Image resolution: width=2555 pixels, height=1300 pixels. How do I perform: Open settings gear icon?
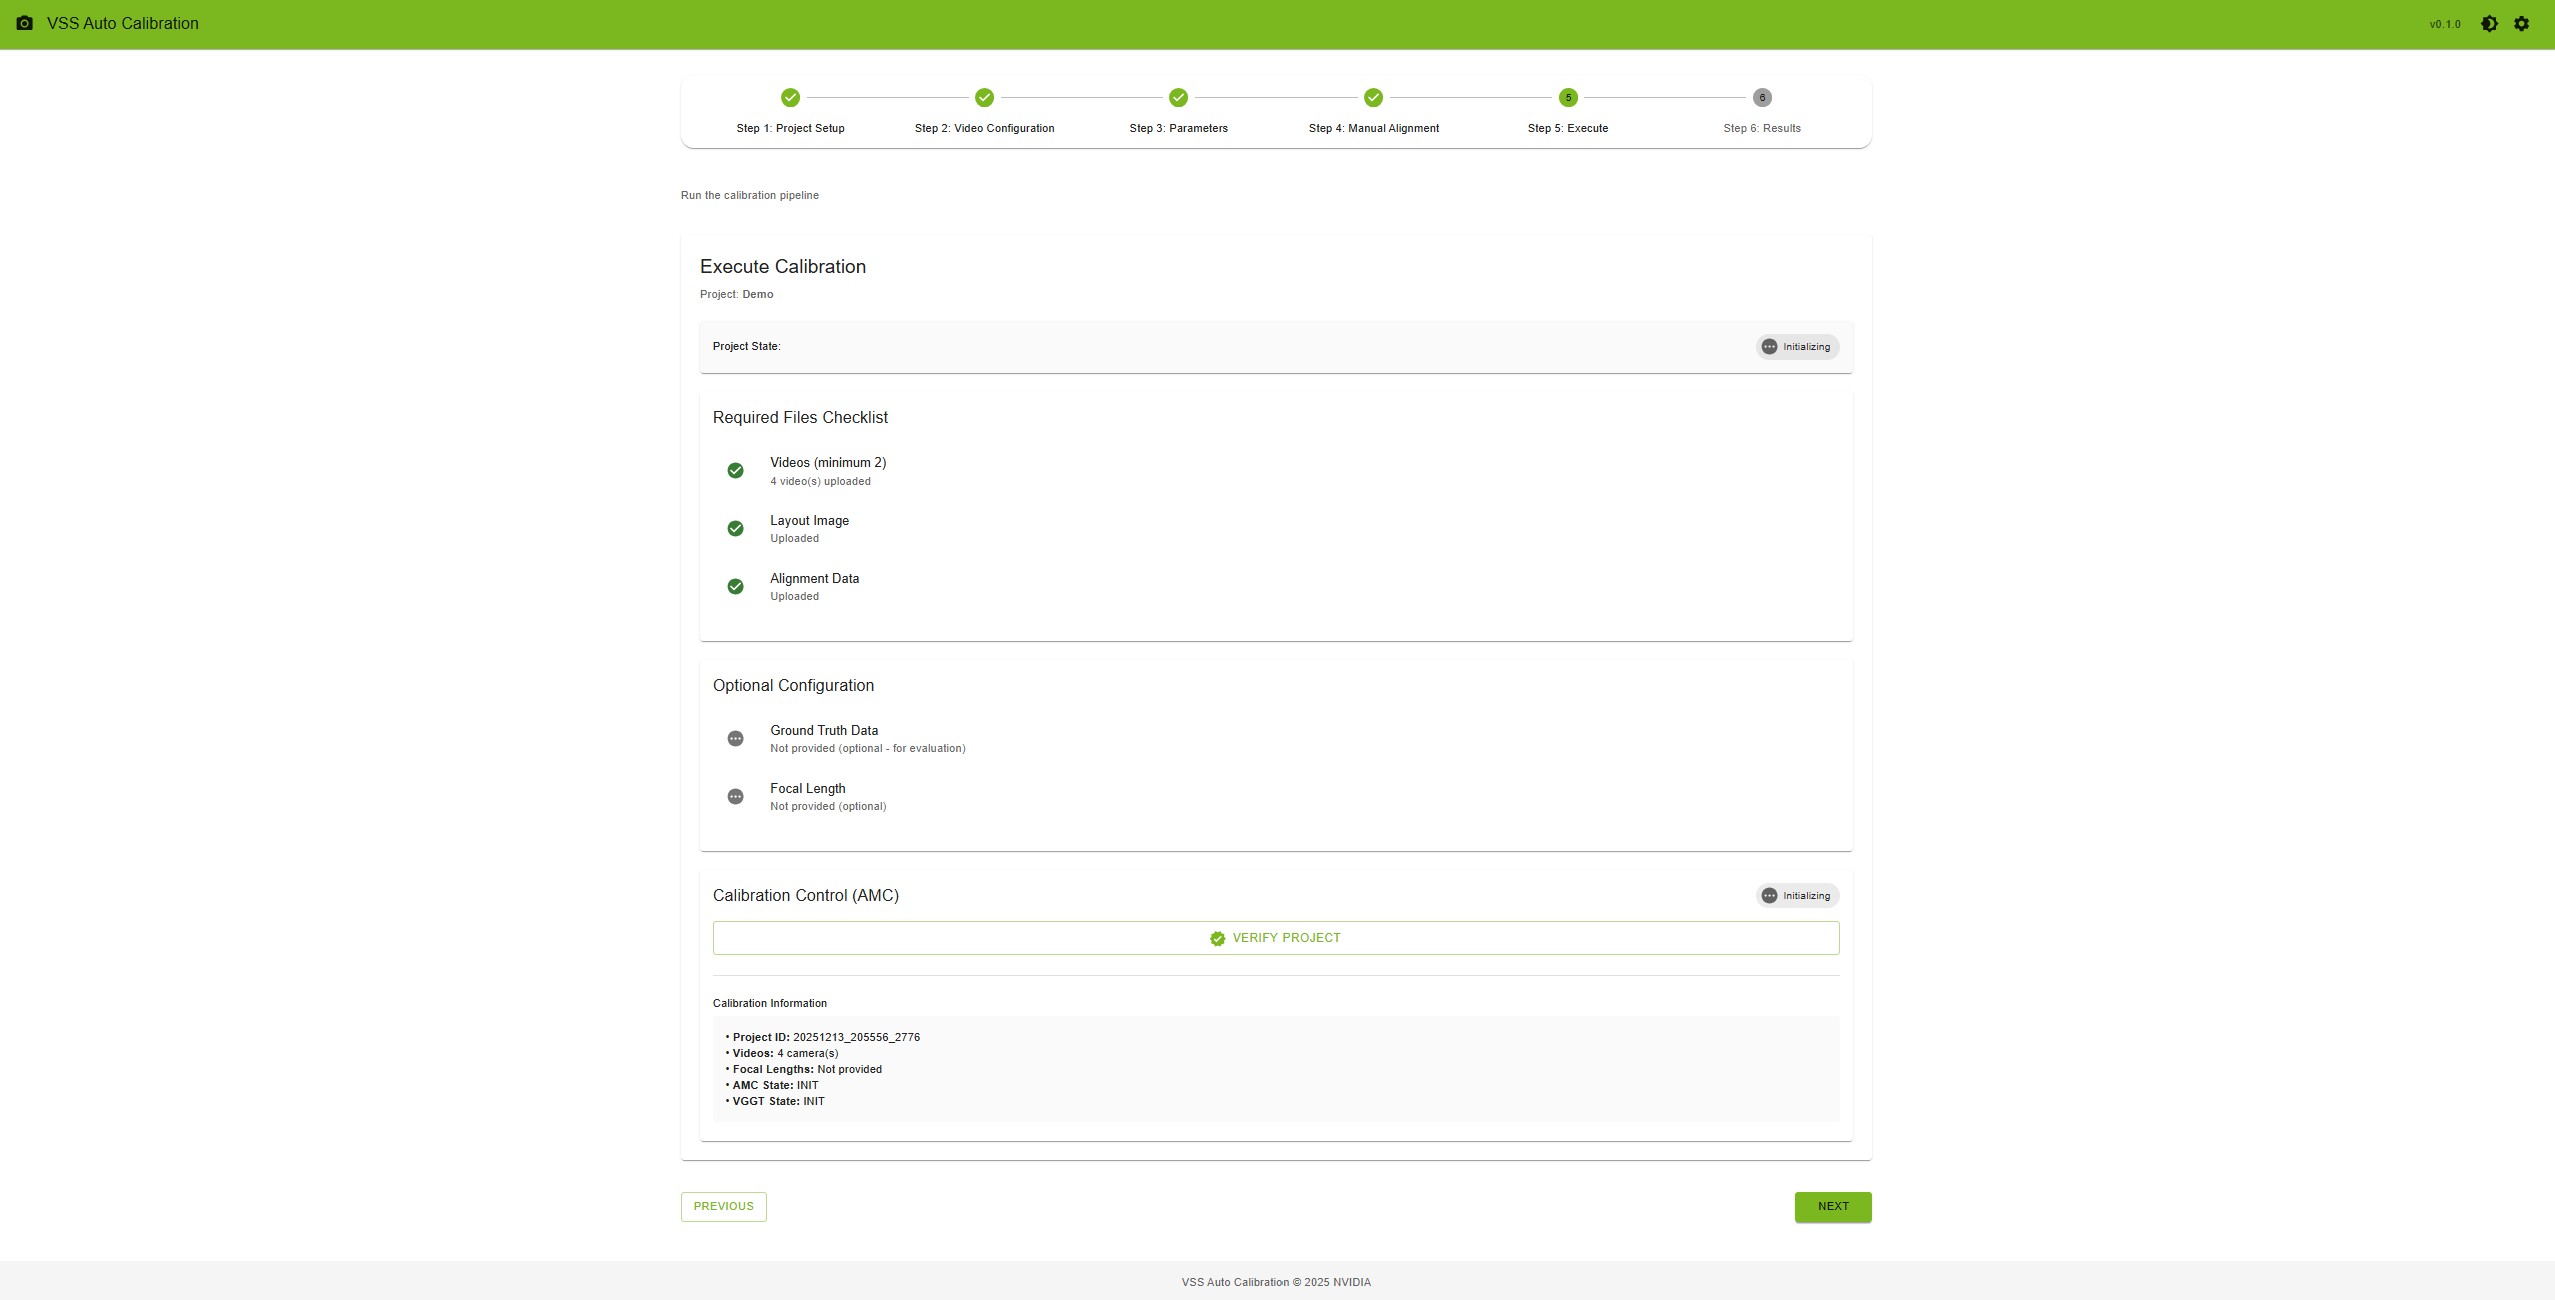coord(2521,24)
